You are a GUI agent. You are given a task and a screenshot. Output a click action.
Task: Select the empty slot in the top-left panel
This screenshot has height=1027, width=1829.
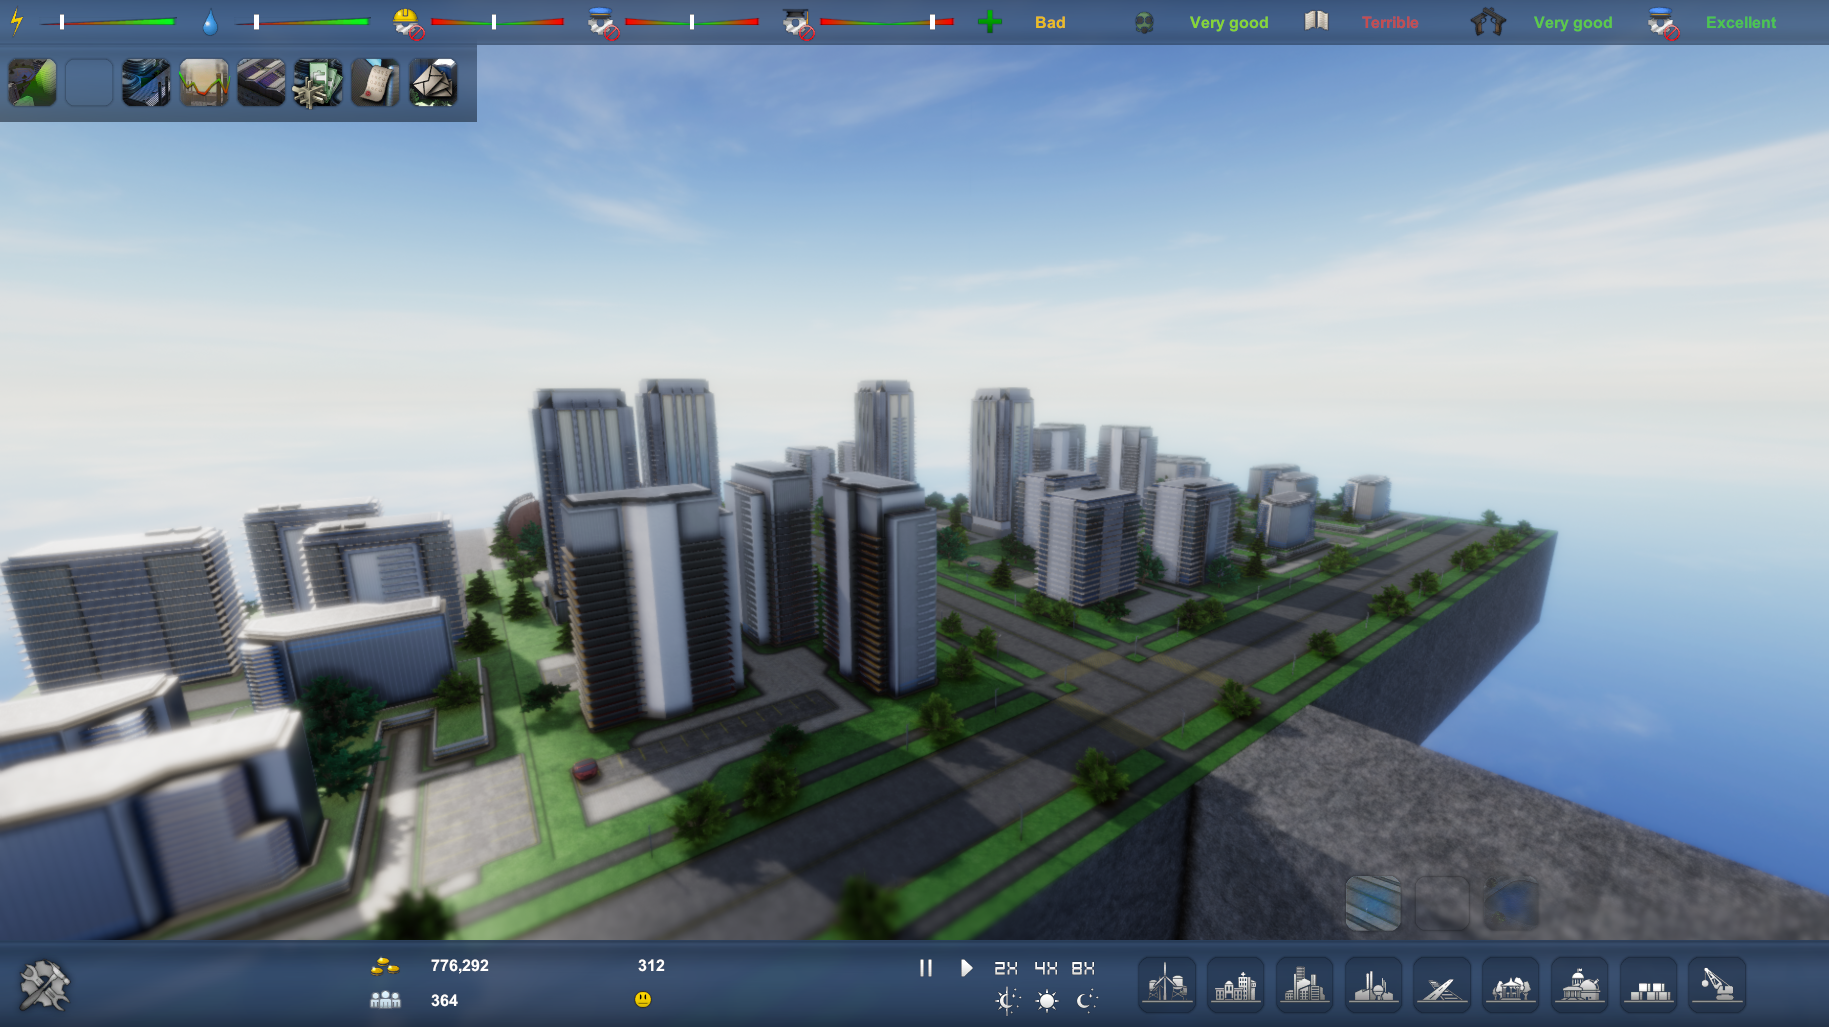coord(89,83)
